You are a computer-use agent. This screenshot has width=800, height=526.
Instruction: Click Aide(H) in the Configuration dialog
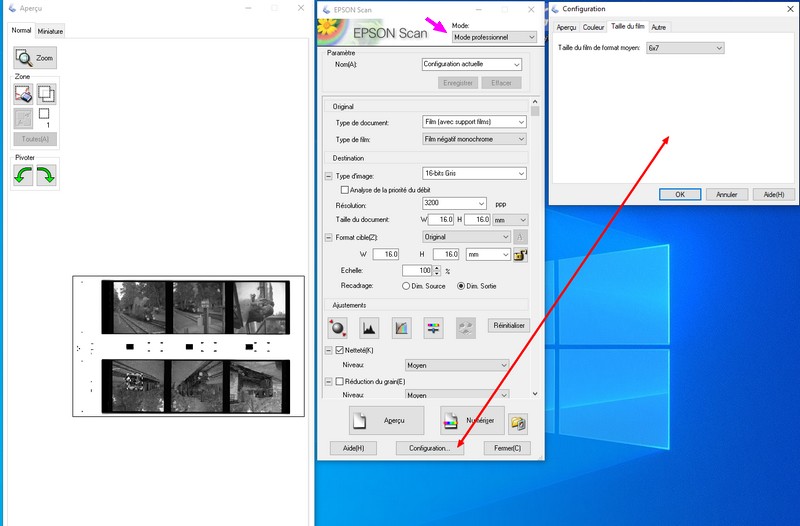(774, 194)
